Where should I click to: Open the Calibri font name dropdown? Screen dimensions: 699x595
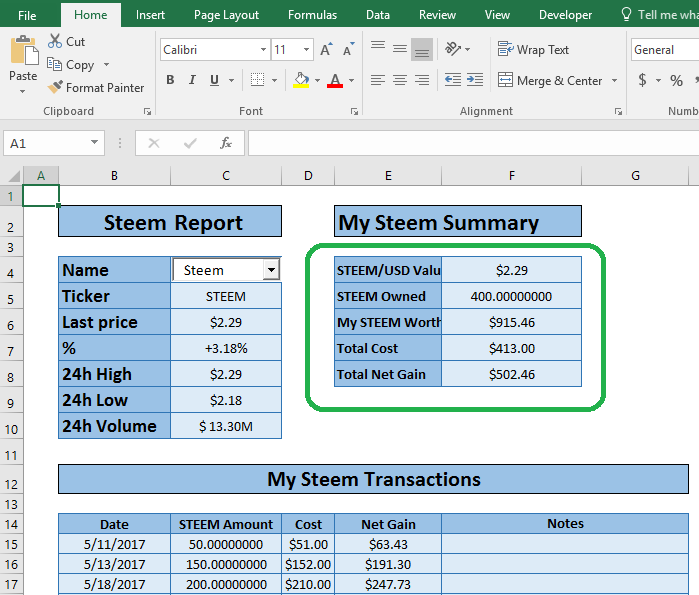[263, 49]
